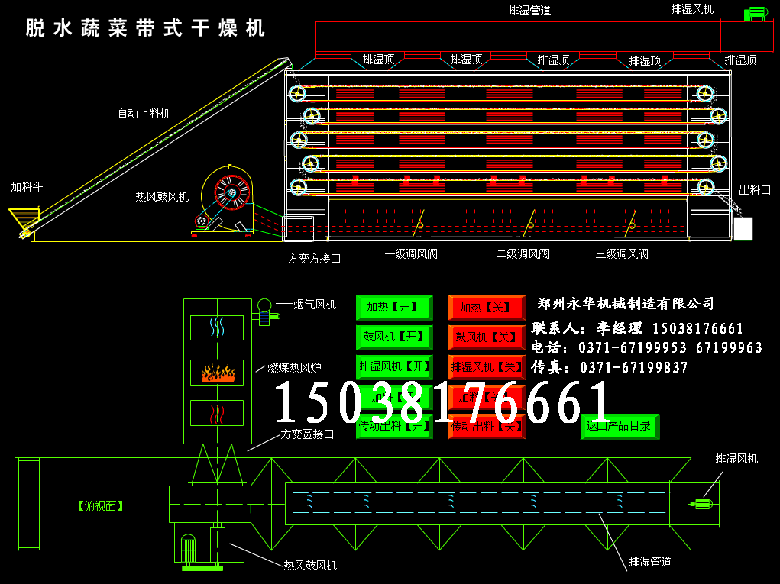780x584 pixels.
Task: Click the coal furnace flame icon
Action: click(x=216, y=373)
